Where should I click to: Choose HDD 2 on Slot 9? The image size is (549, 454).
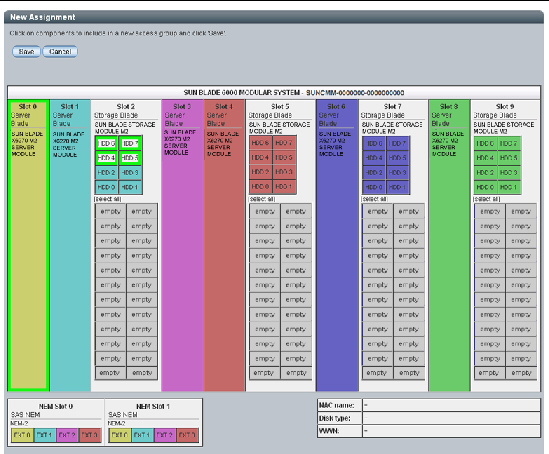486,173
